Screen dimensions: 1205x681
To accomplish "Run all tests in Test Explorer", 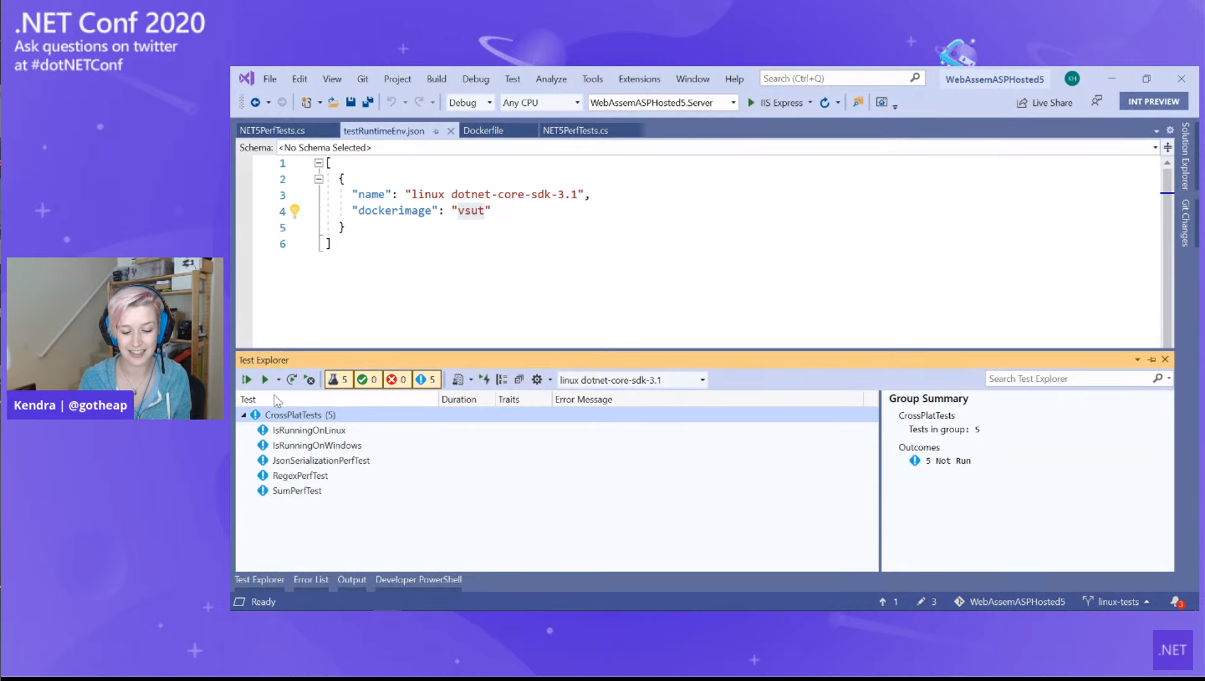I will click(246, 380).
